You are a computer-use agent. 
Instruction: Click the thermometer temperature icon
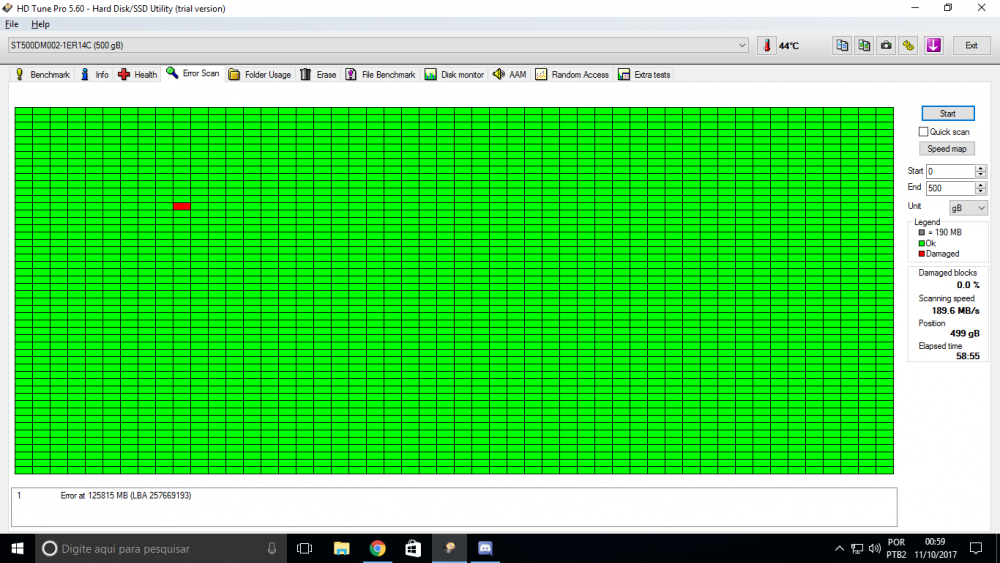pyautogui.click(x=766, y=45)
